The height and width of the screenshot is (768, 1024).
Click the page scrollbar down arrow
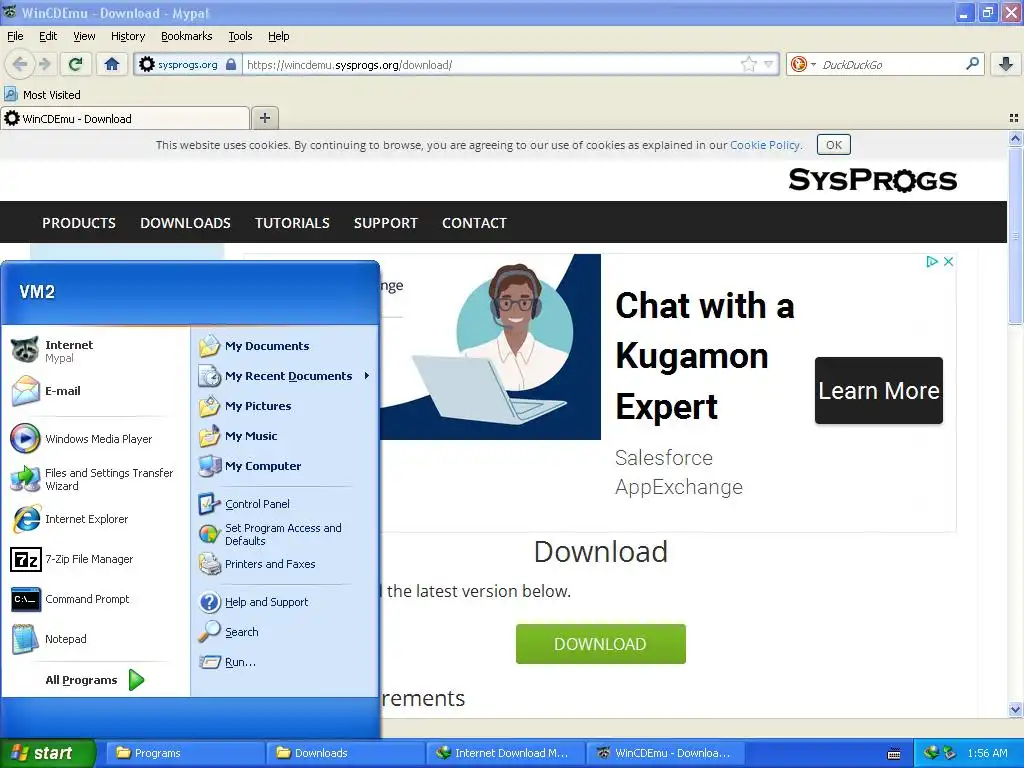click(1015, 709)
